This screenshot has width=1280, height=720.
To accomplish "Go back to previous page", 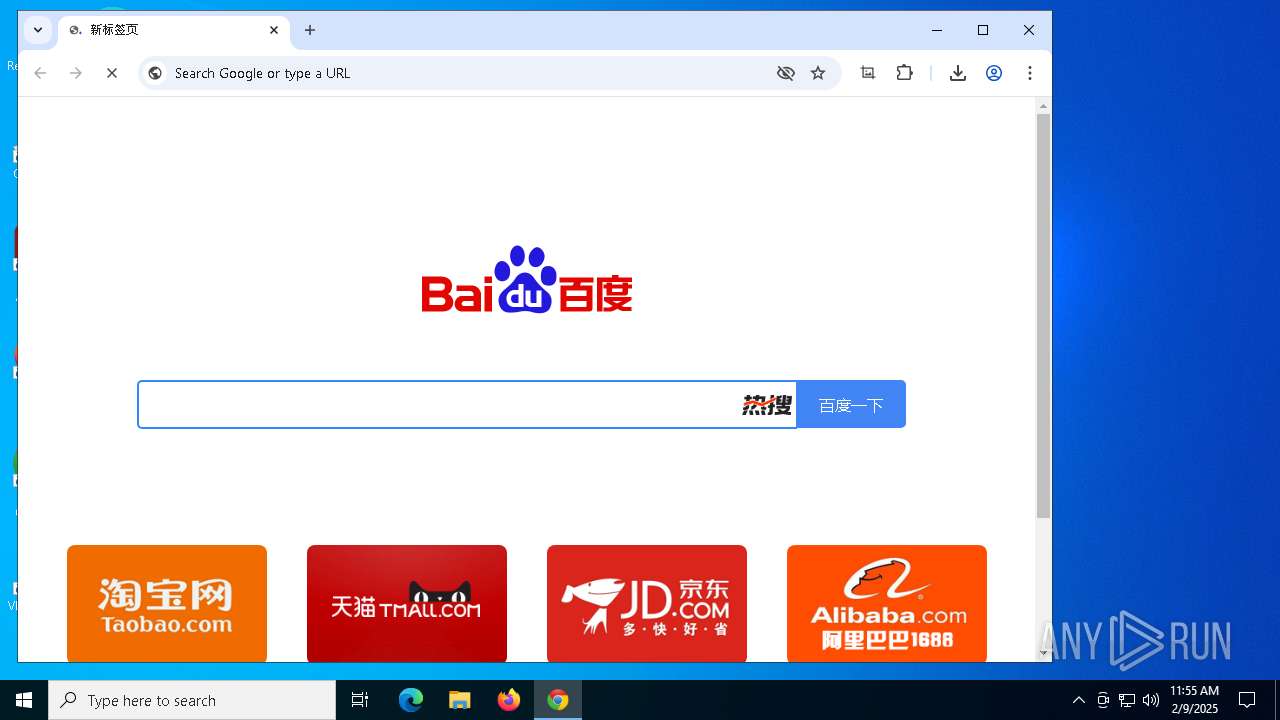I will 40,73.
